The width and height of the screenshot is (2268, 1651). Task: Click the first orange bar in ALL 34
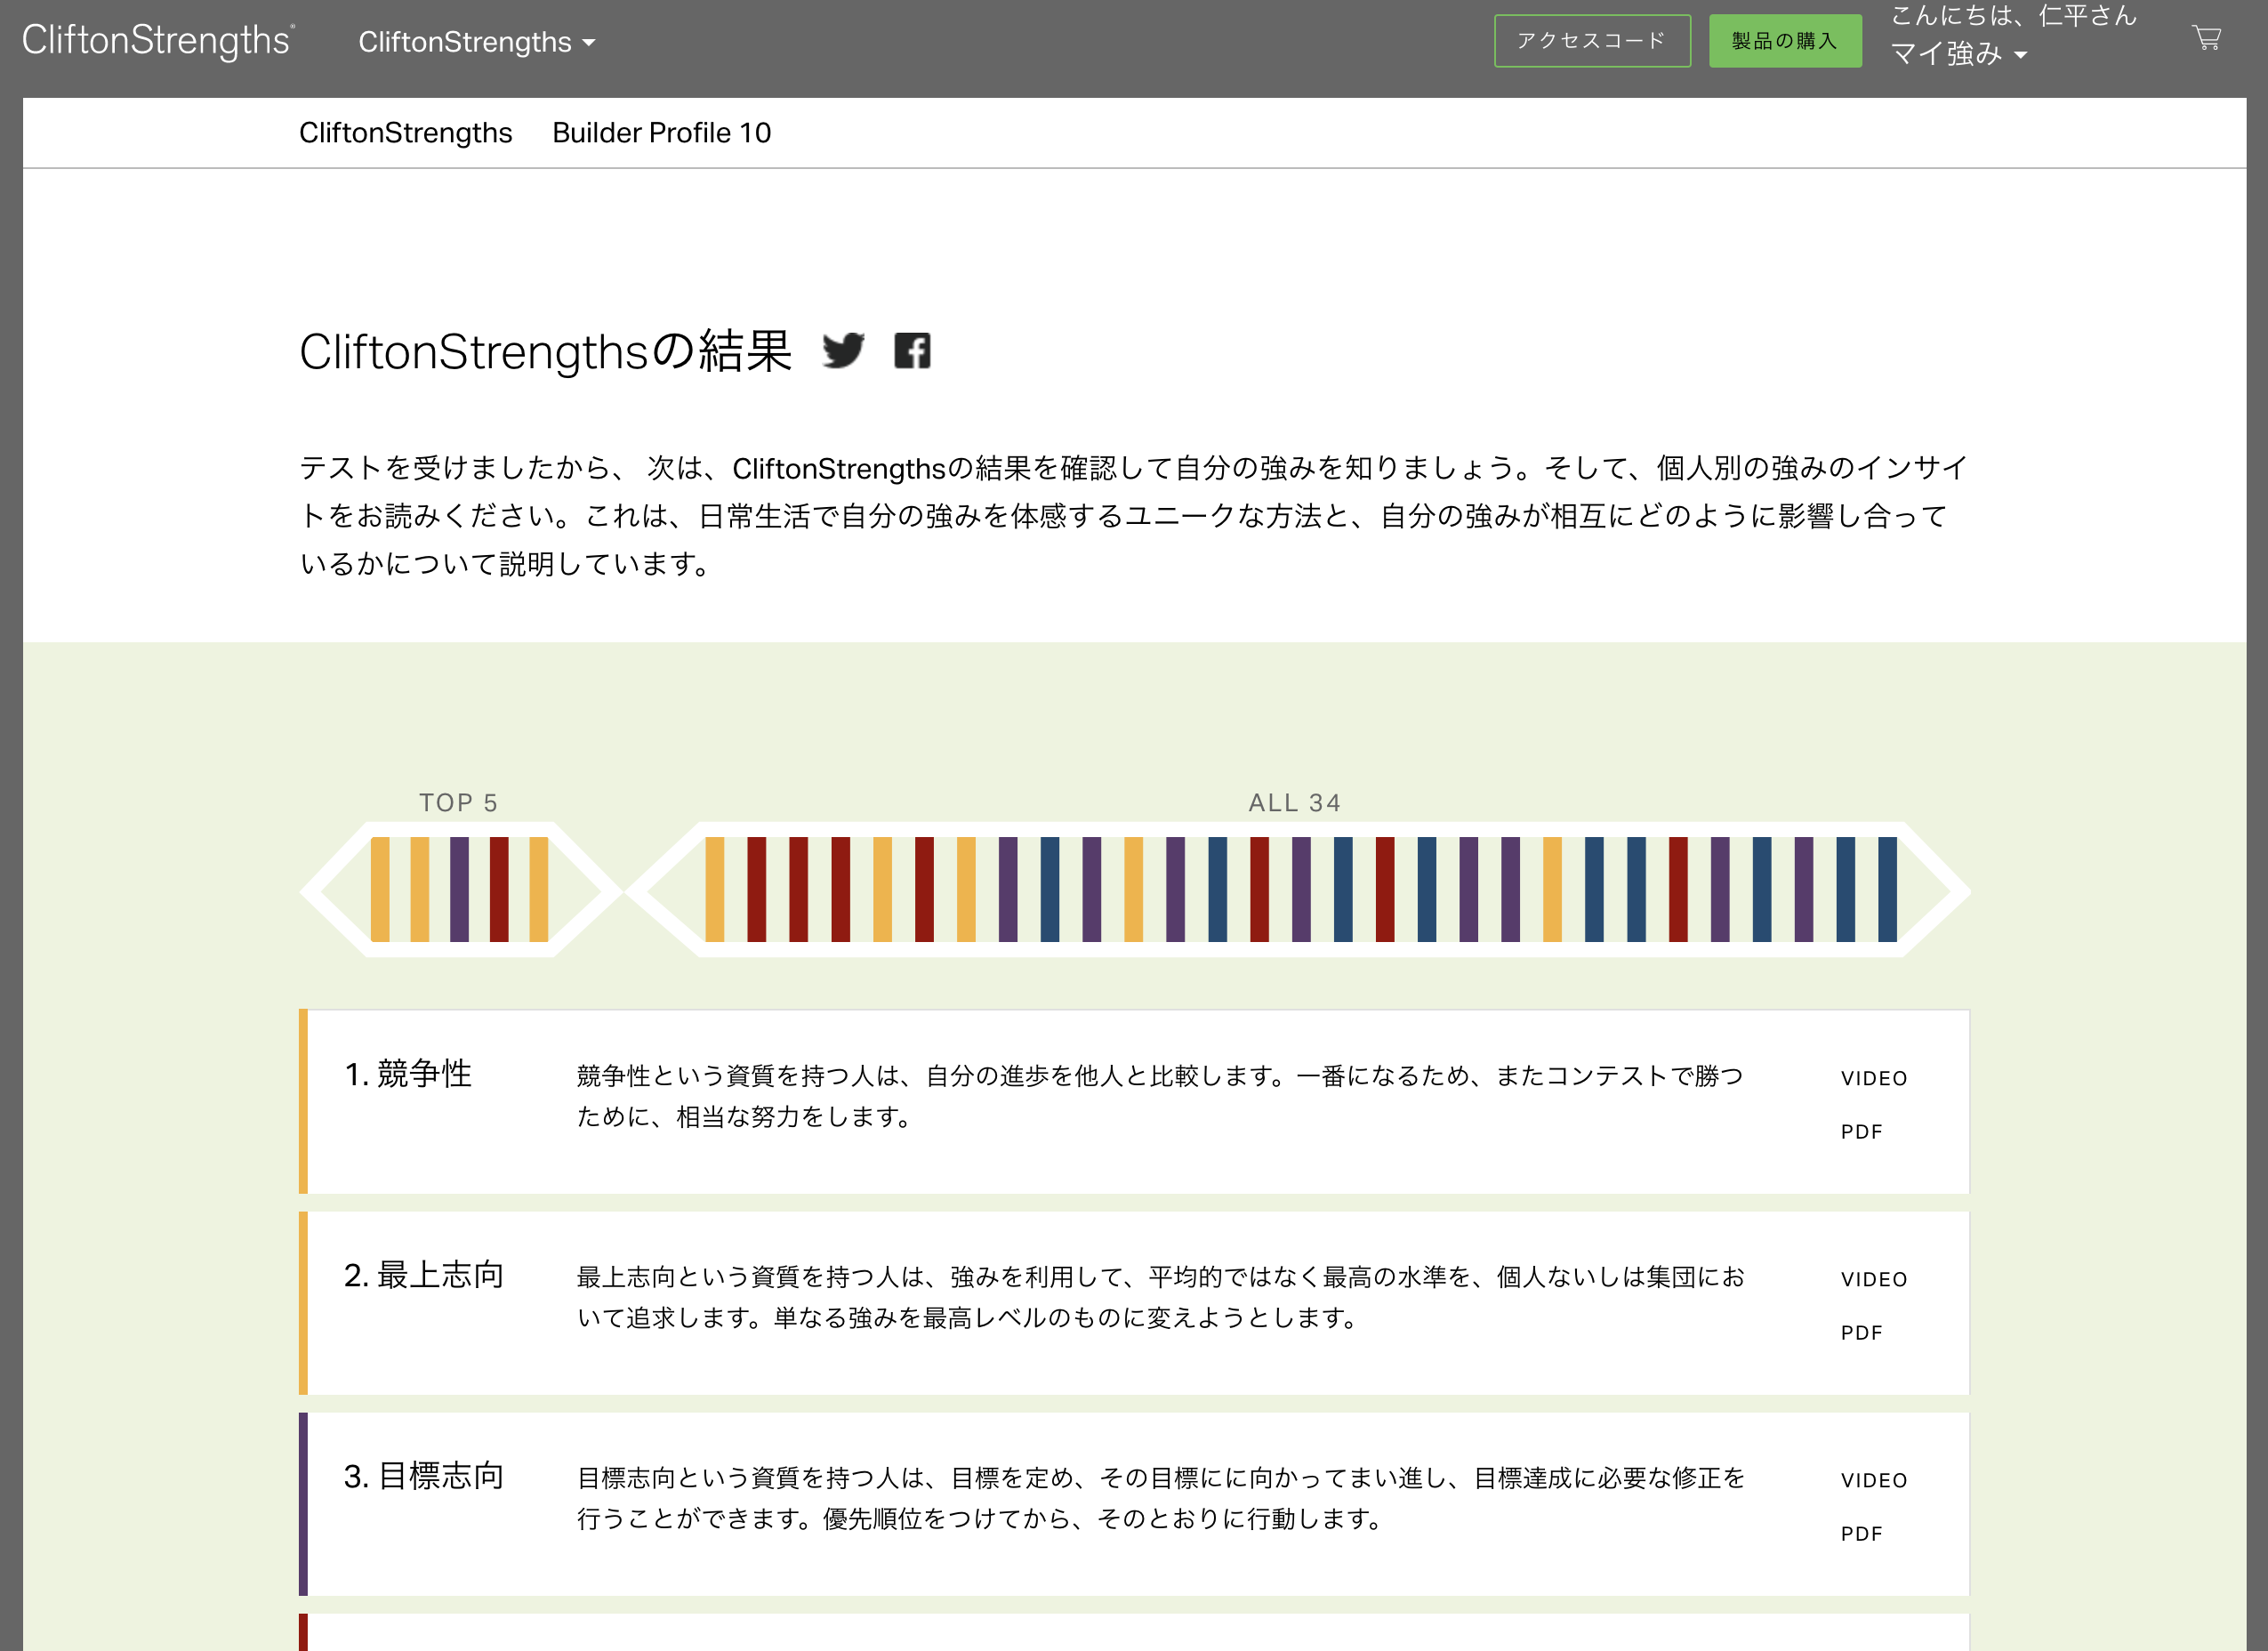[x=714, y=889]
